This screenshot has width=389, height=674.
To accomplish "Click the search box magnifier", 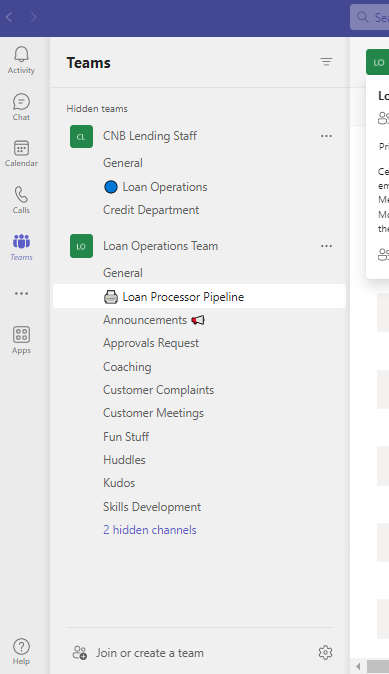I will tap(363, 17).
